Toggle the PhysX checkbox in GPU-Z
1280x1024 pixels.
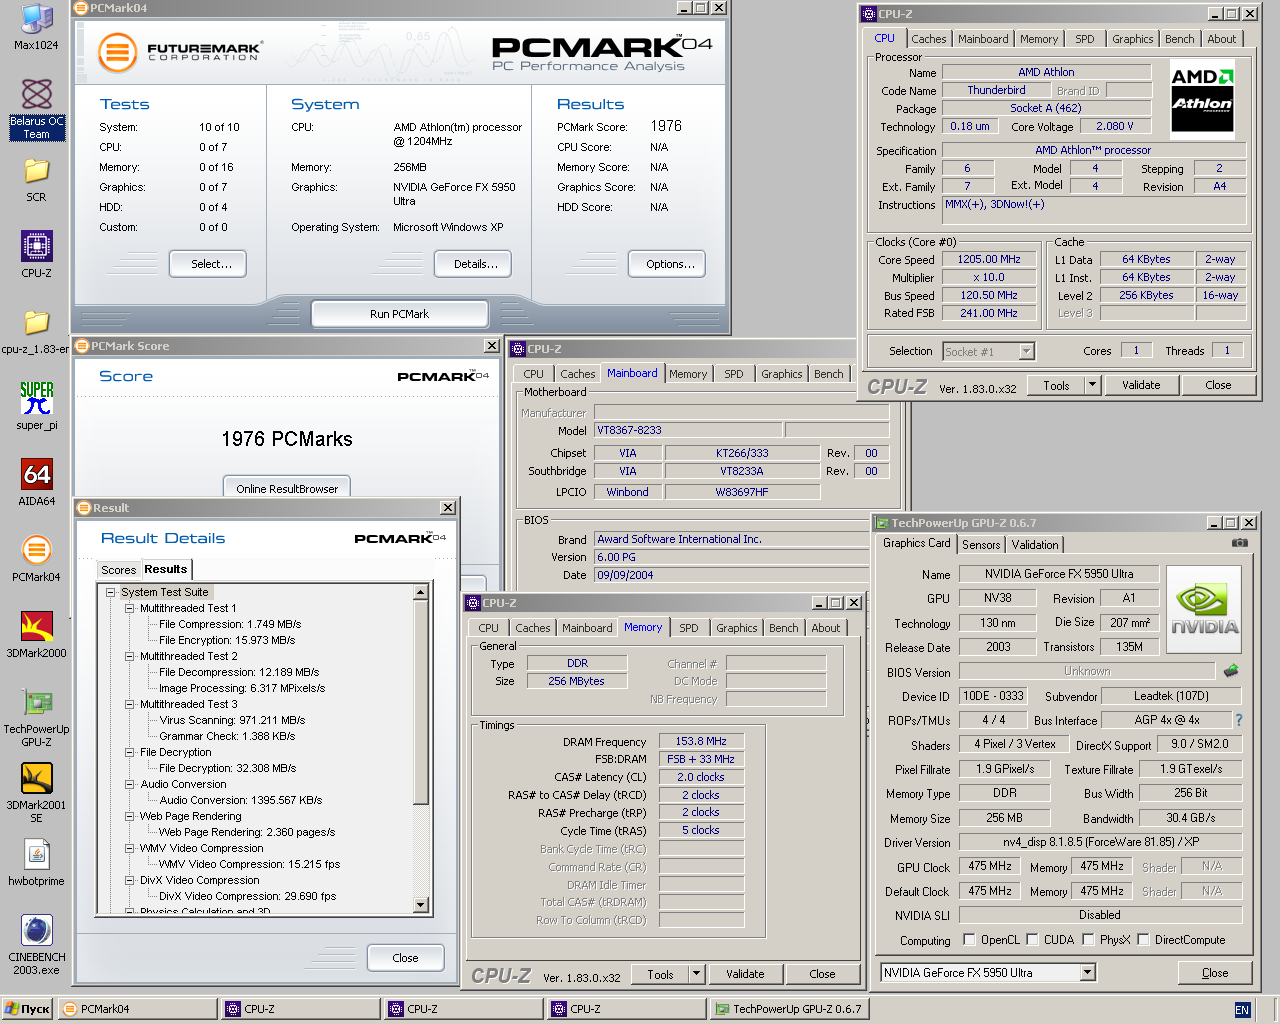(x=1088, y=940)
